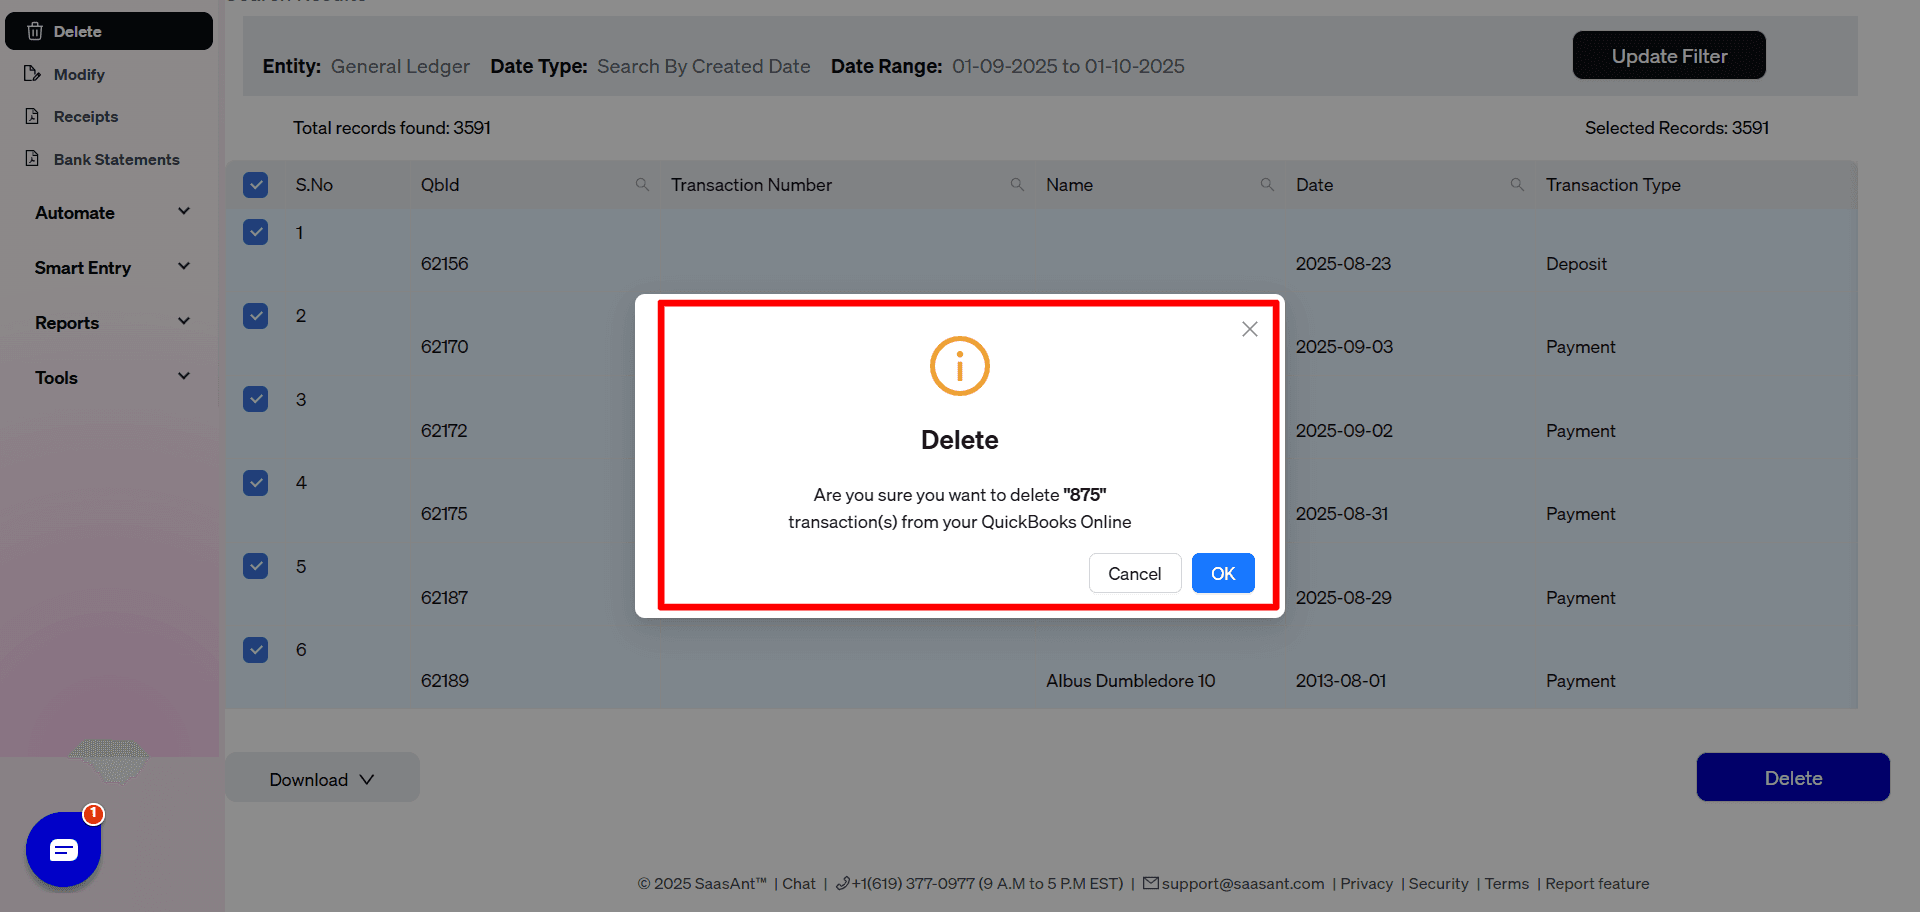Click the Receipts document icon in sidebar
This screenshot has width=1920, height=912.
click(x=33, y=116)
